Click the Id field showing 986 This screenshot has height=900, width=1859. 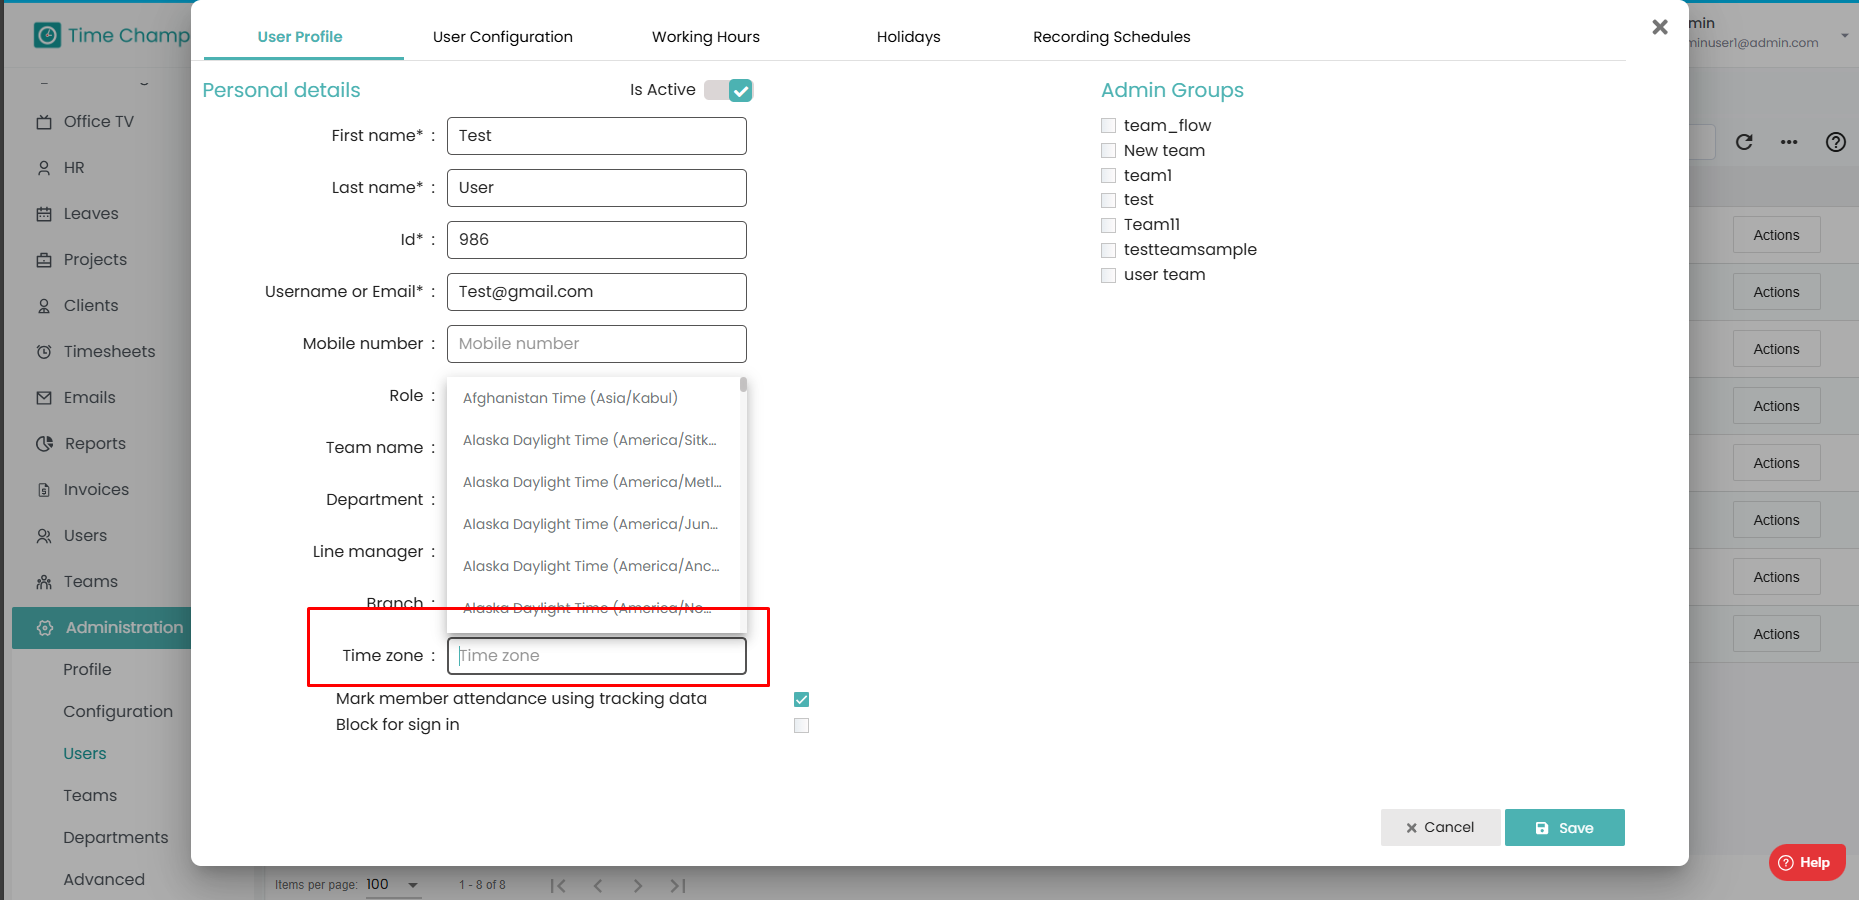coord(596,240)
